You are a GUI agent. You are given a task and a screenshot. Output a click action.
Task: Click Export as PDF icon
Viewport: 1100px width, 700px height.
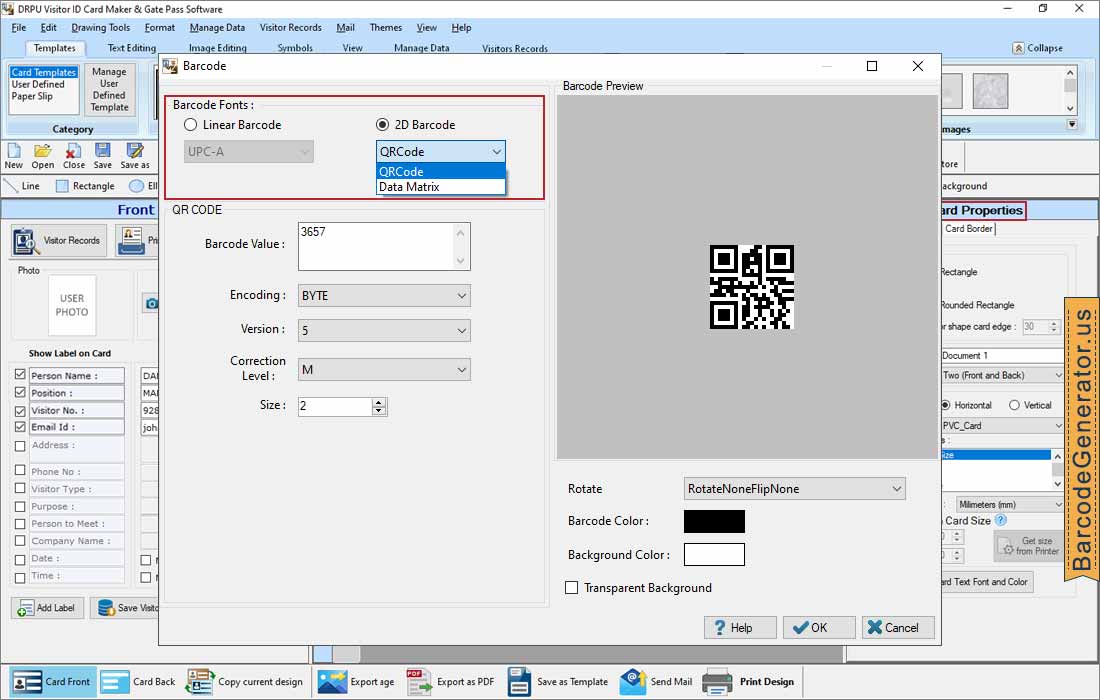coord(419,682)
